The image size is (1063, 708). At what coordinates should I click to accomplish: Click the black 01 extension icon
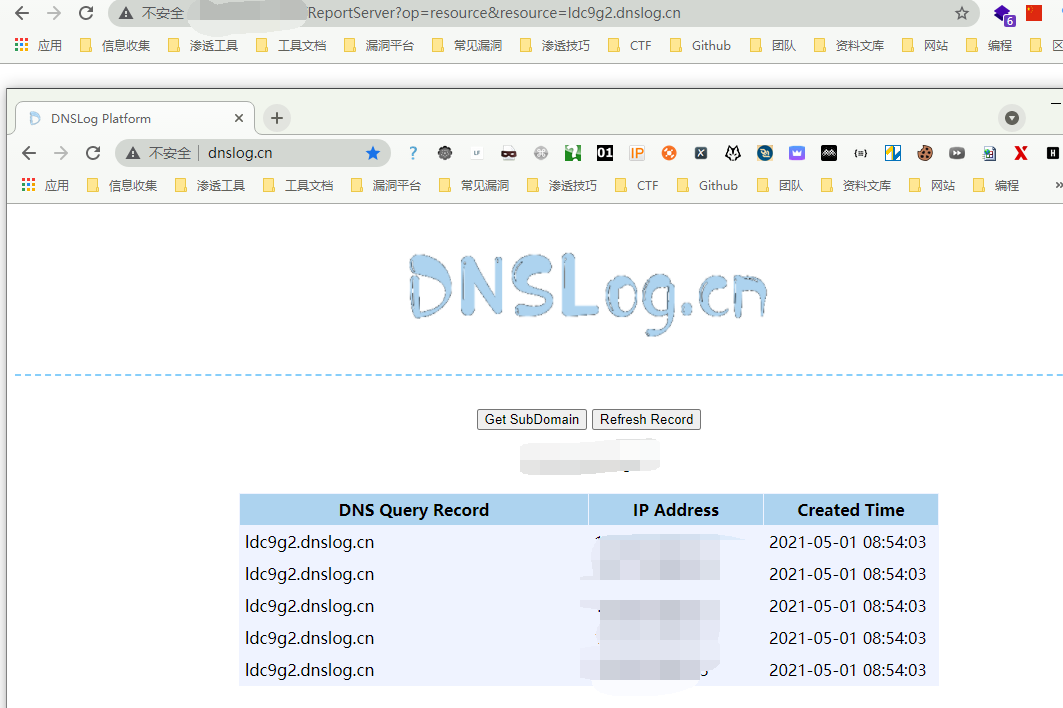click(604, 153)
